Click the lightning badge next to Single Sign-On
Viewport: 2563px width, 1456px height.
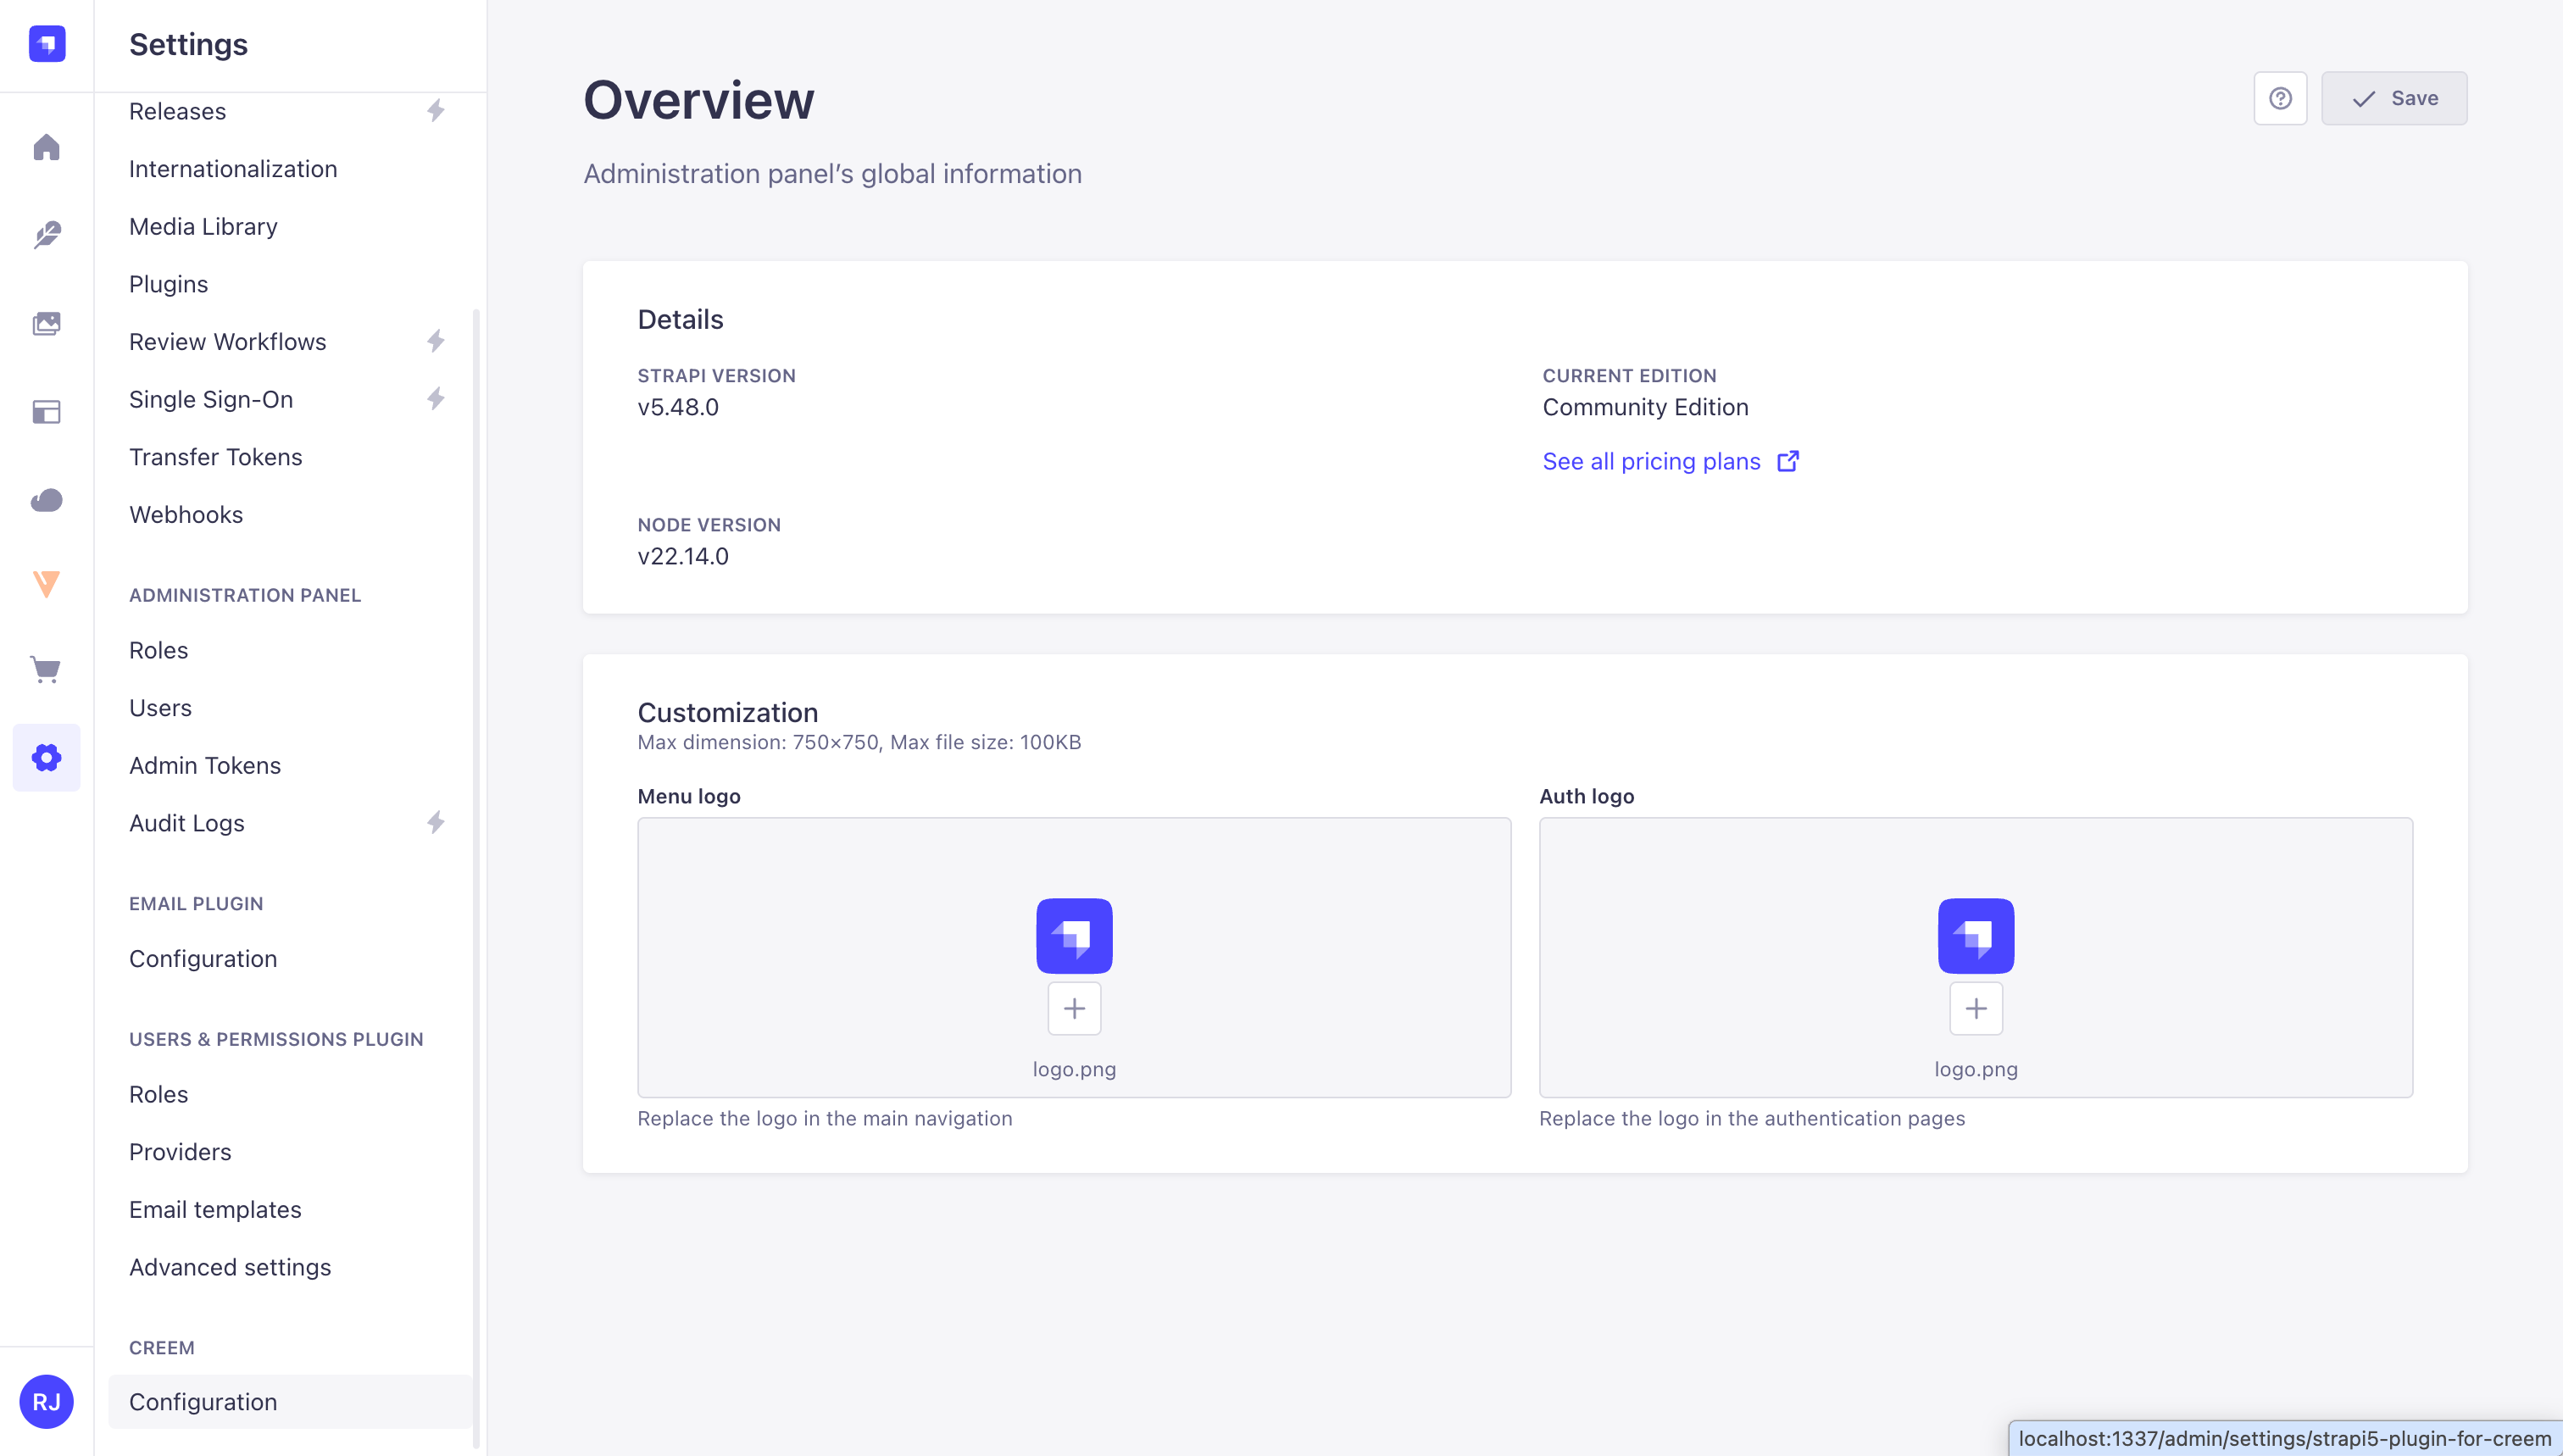click(x=436, y=398)
